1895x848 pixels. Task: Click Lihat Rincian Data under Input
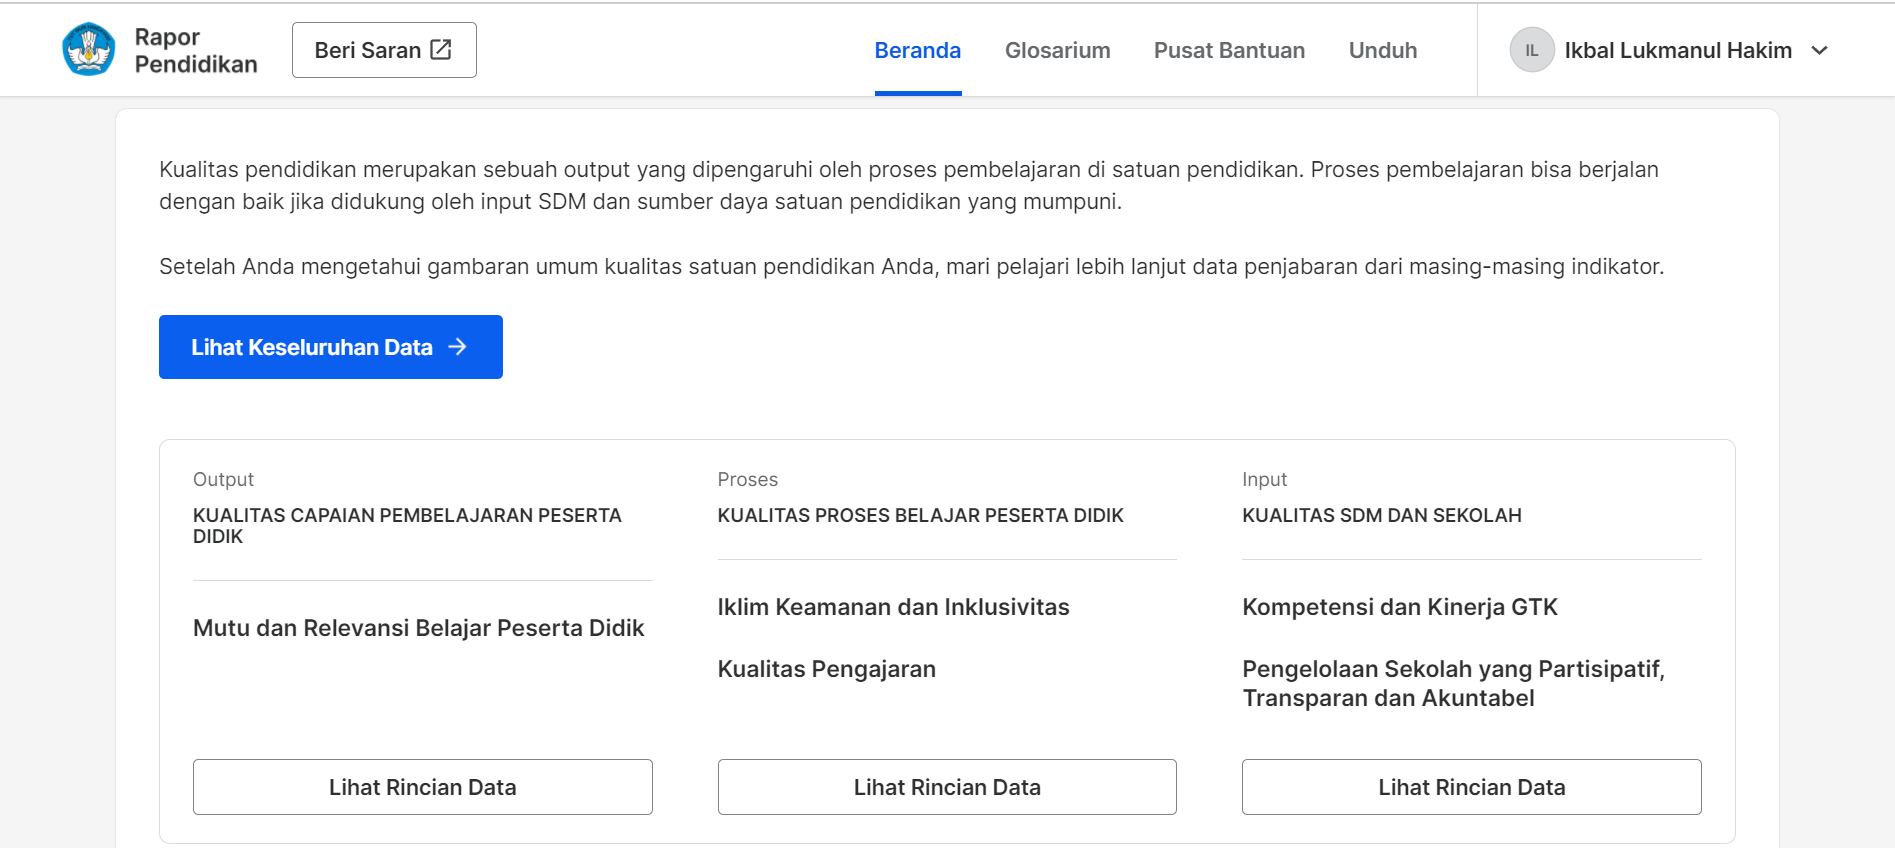pos(1471,787)
